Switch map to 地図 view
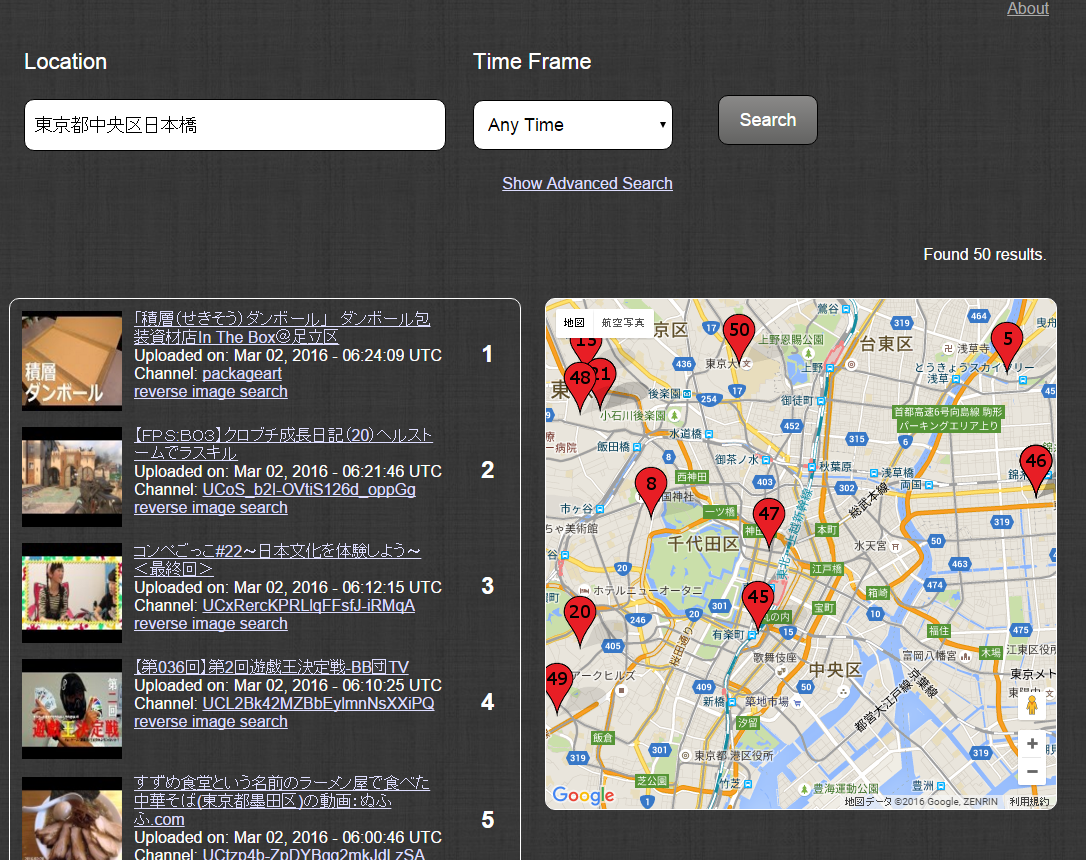This screenshot has height=860, width=1086. (574, 323)
